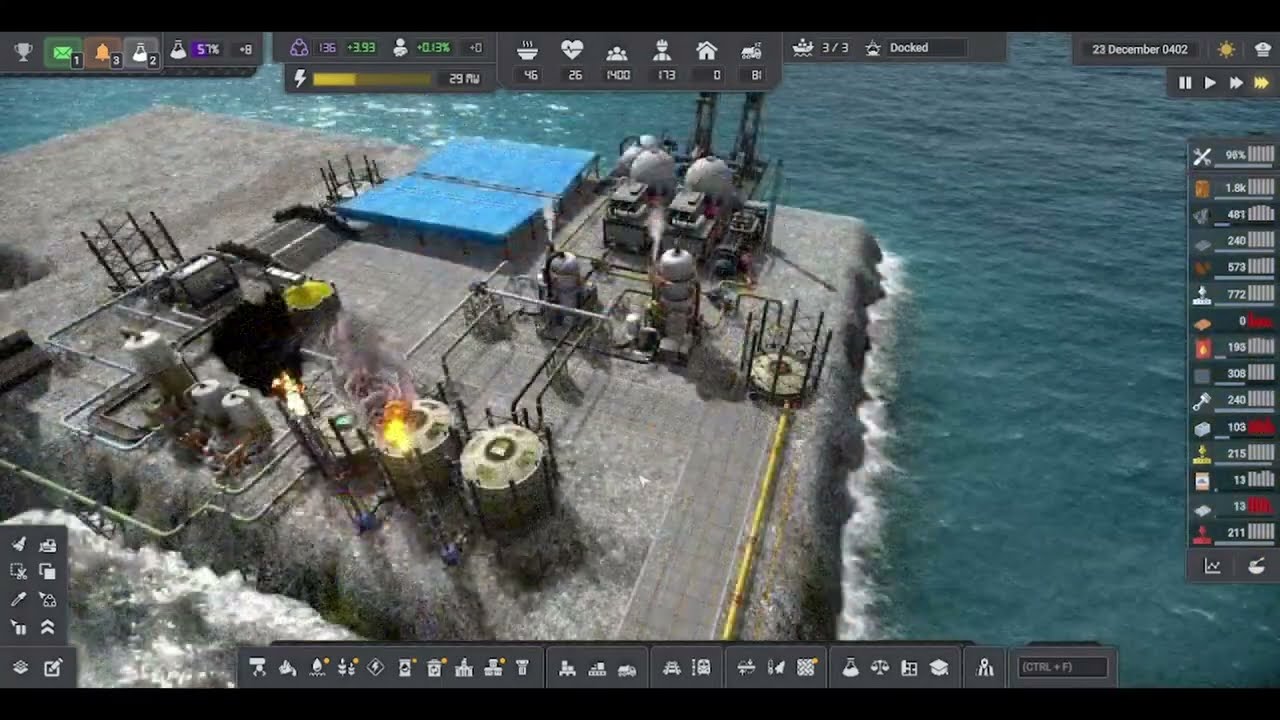Select the resource row showing 772
Screen dimensions: 1280x720
[1232, 295]
